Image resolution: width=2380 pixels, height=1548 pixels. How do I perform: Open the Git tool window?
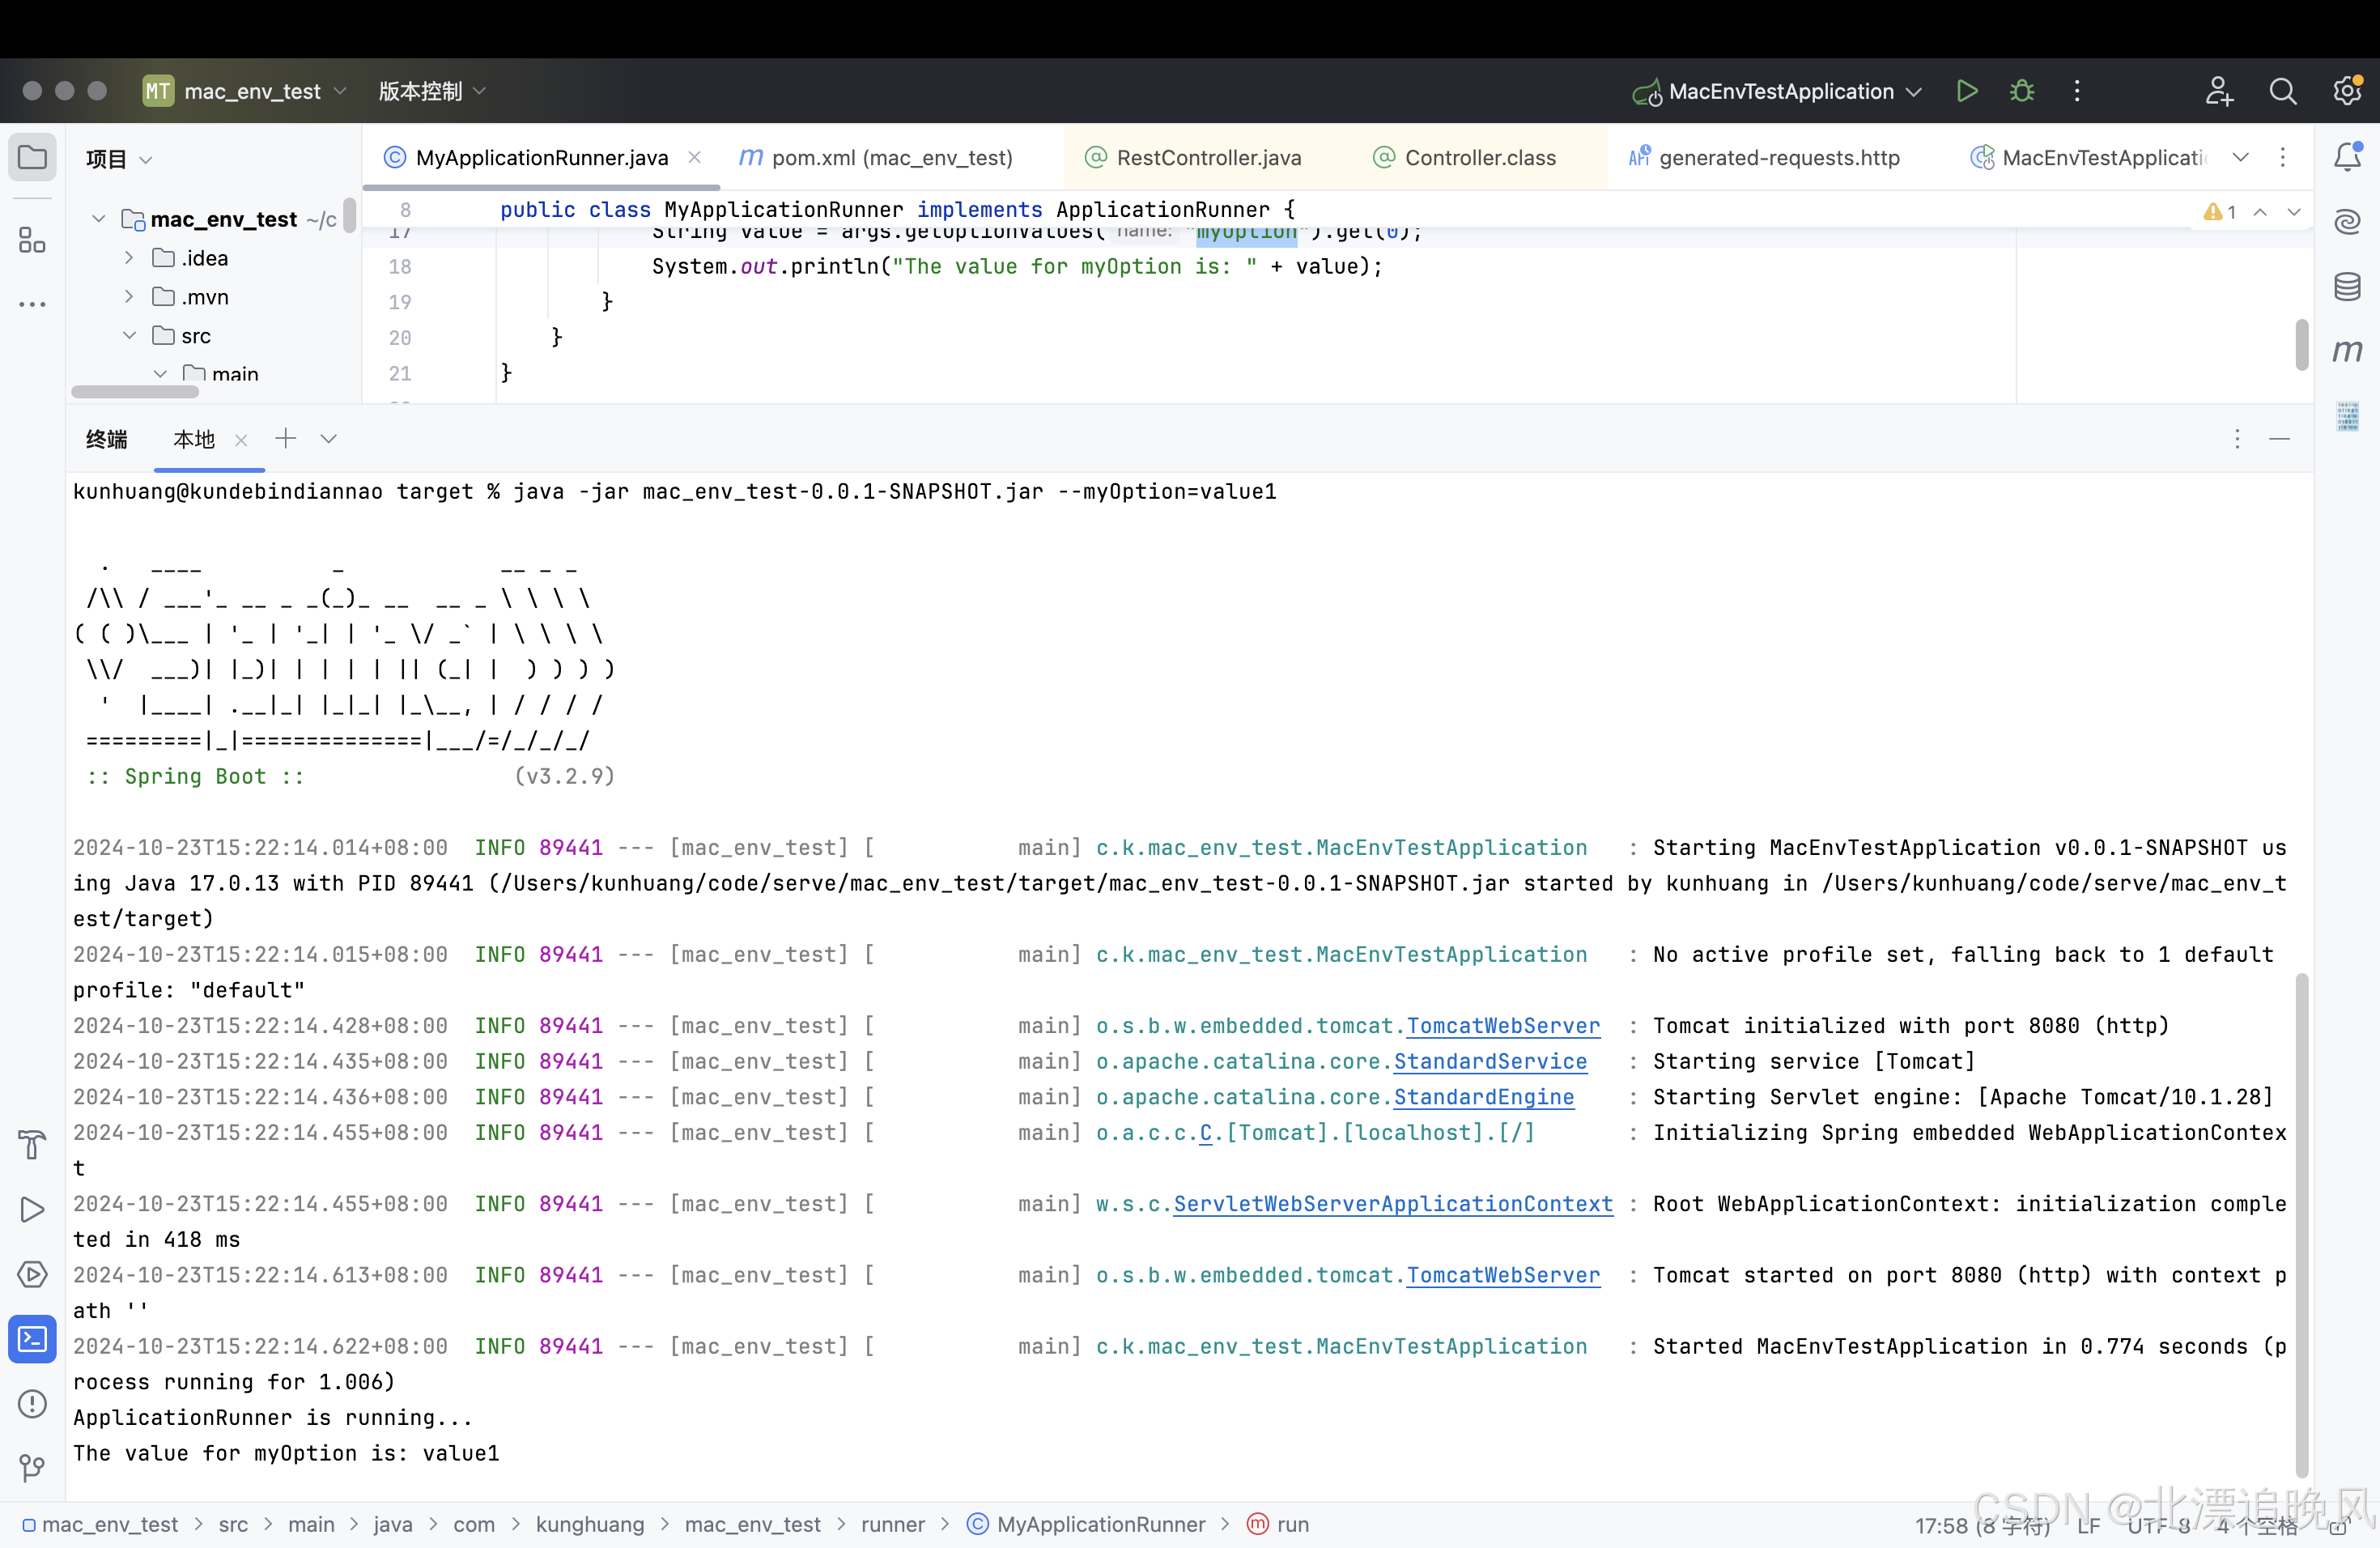[33, 1468]
